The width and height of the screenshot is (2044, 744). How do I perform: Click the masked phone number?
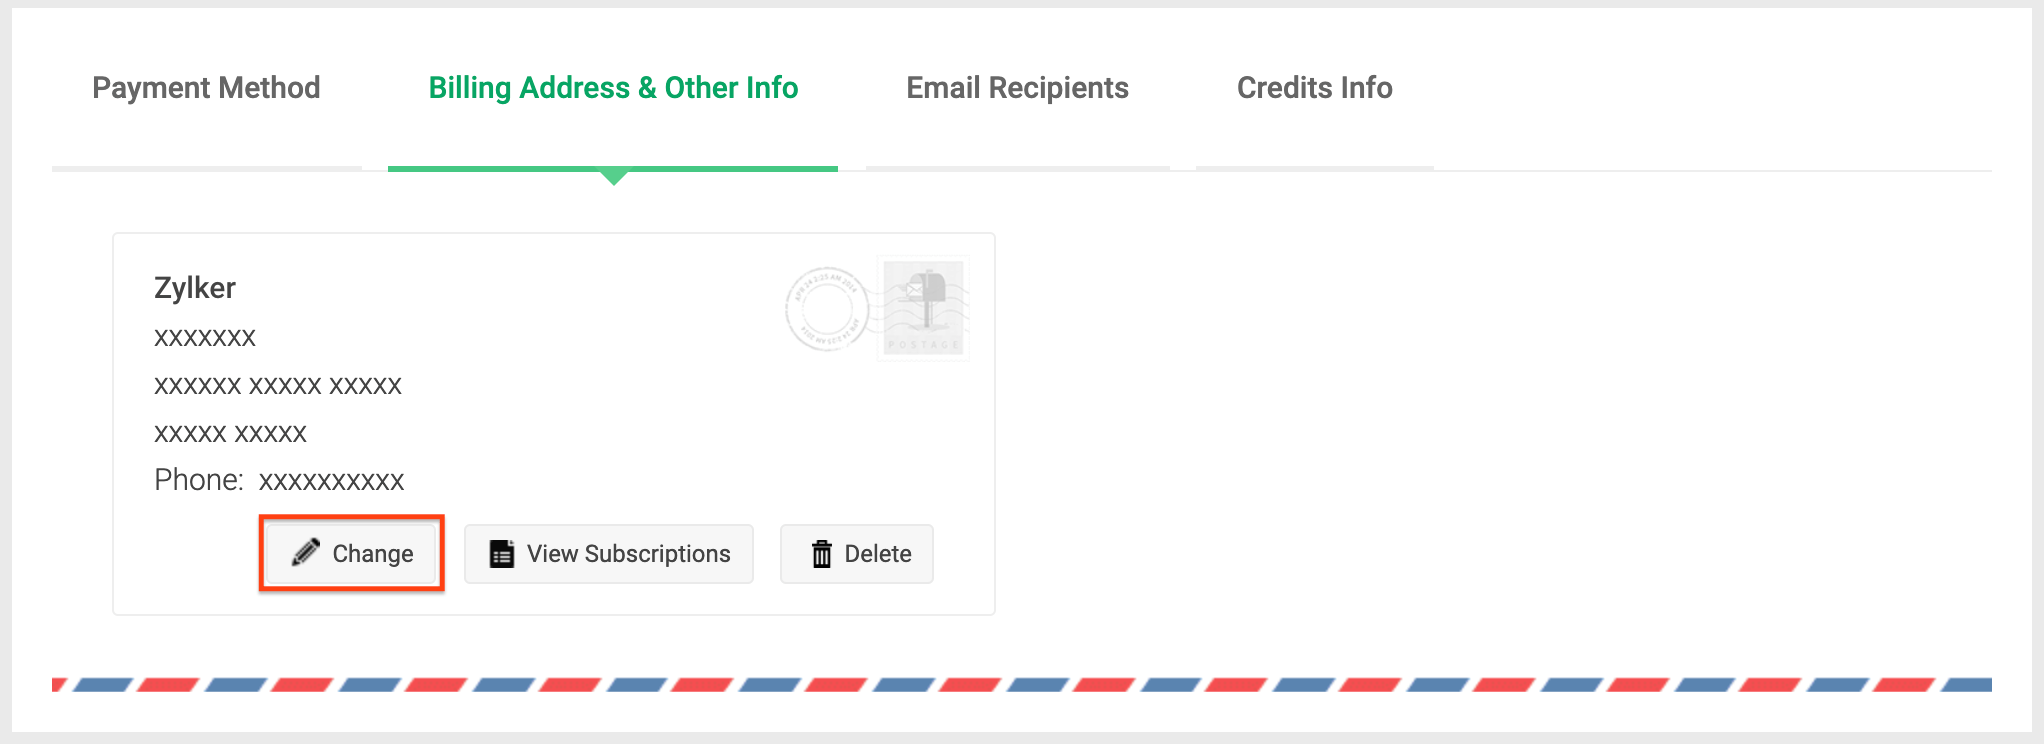pyautogui.click(x=332, y=481)
